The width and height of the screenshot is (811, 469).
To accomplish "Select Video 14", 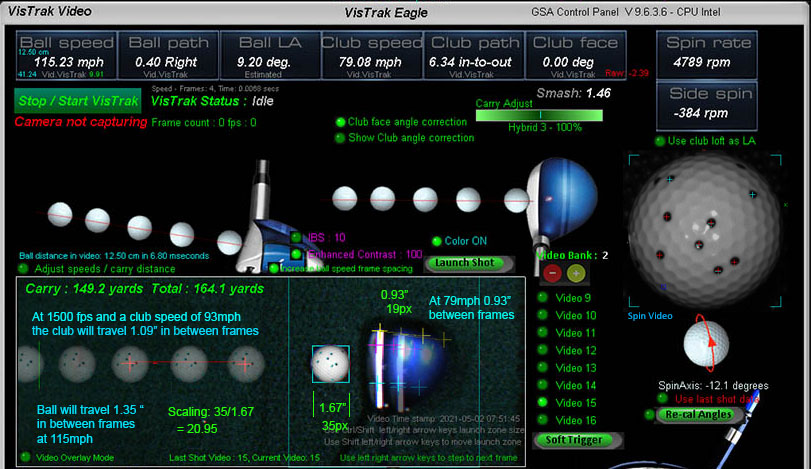I will (x=543, y=385).
